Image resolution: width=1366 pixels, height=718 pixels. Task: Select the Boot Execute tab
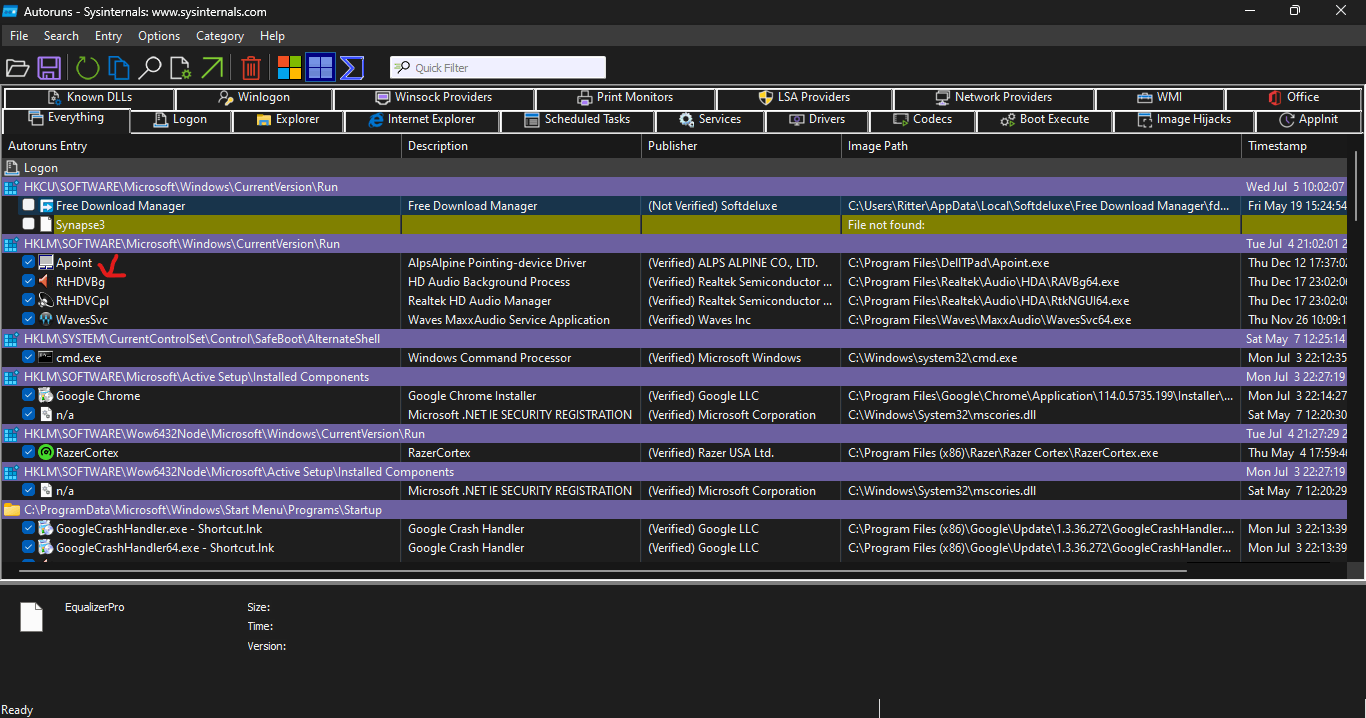pos(1045,119)
